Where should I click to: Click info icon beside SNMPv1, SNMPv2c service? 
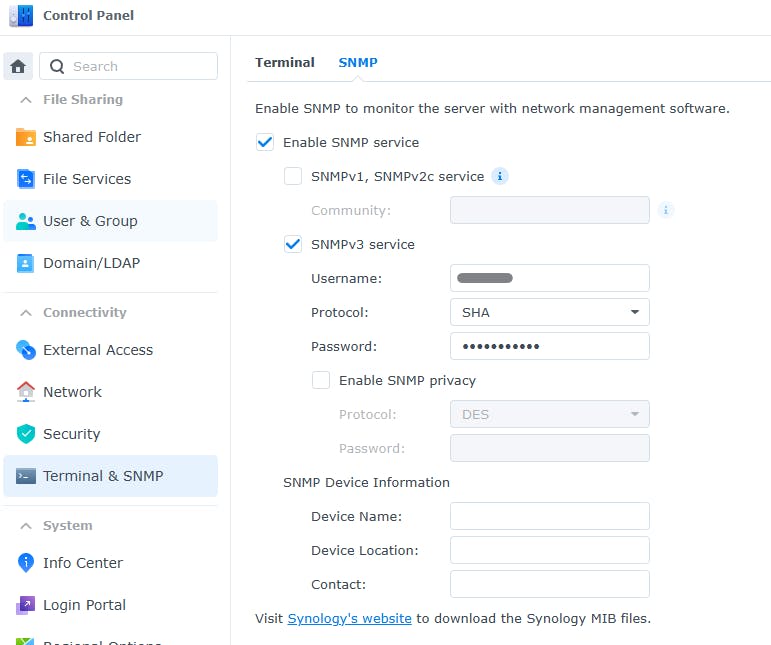(x=500, y=176)
